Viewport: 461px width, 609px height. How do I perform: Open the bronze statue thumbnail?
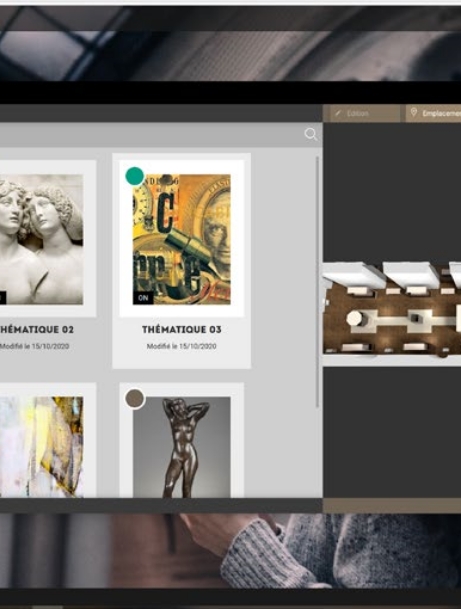(182, 447)
